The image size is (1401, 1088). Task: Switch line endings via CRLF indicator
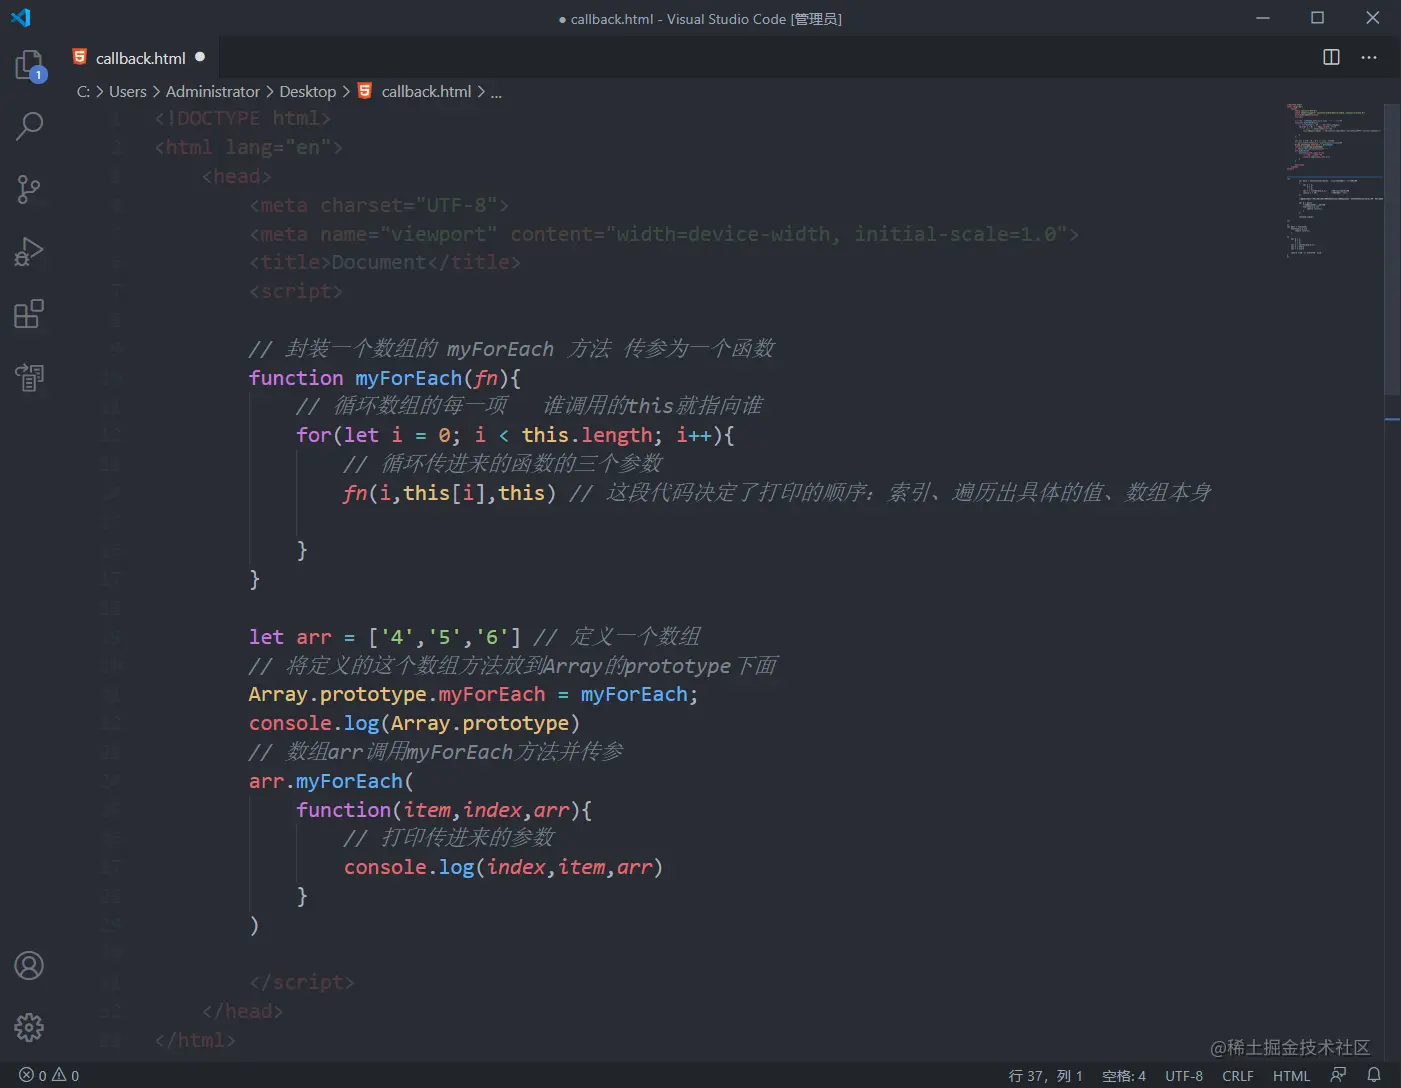pyautogui.click(x=1237, y=1075)
